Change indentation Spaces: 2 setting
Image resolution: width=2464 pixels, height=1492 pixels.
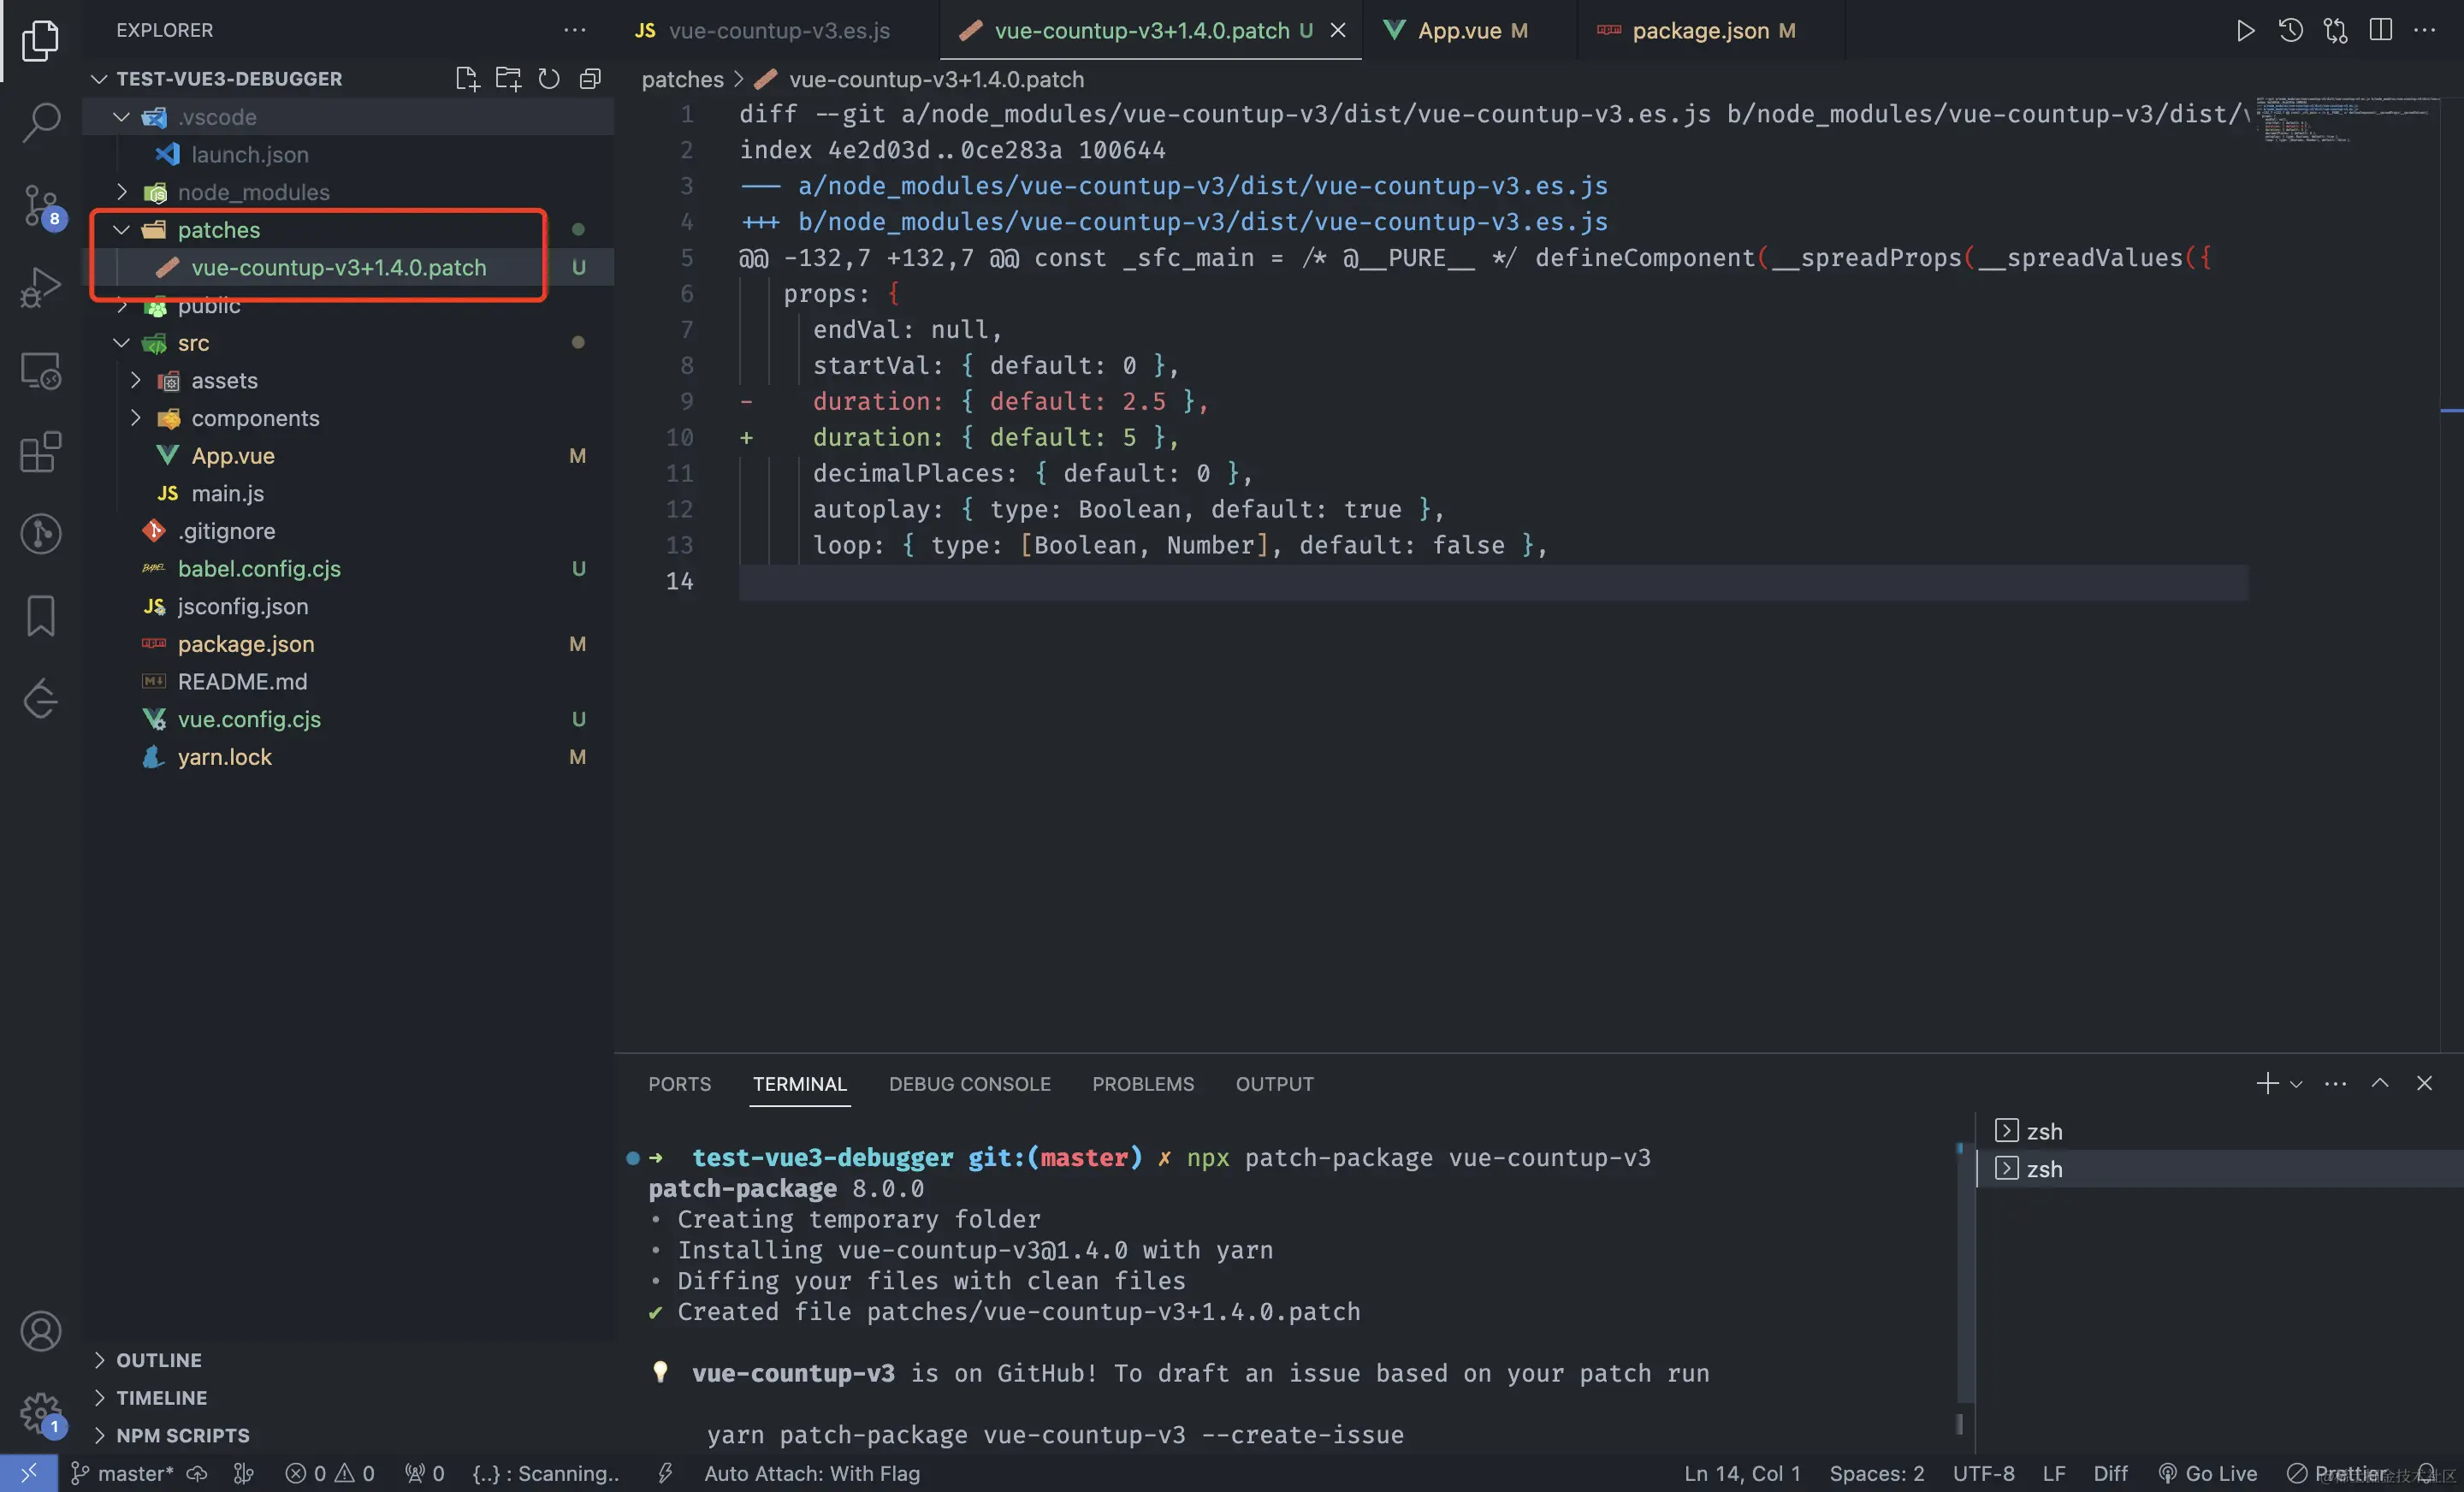pos(1876,1473)
